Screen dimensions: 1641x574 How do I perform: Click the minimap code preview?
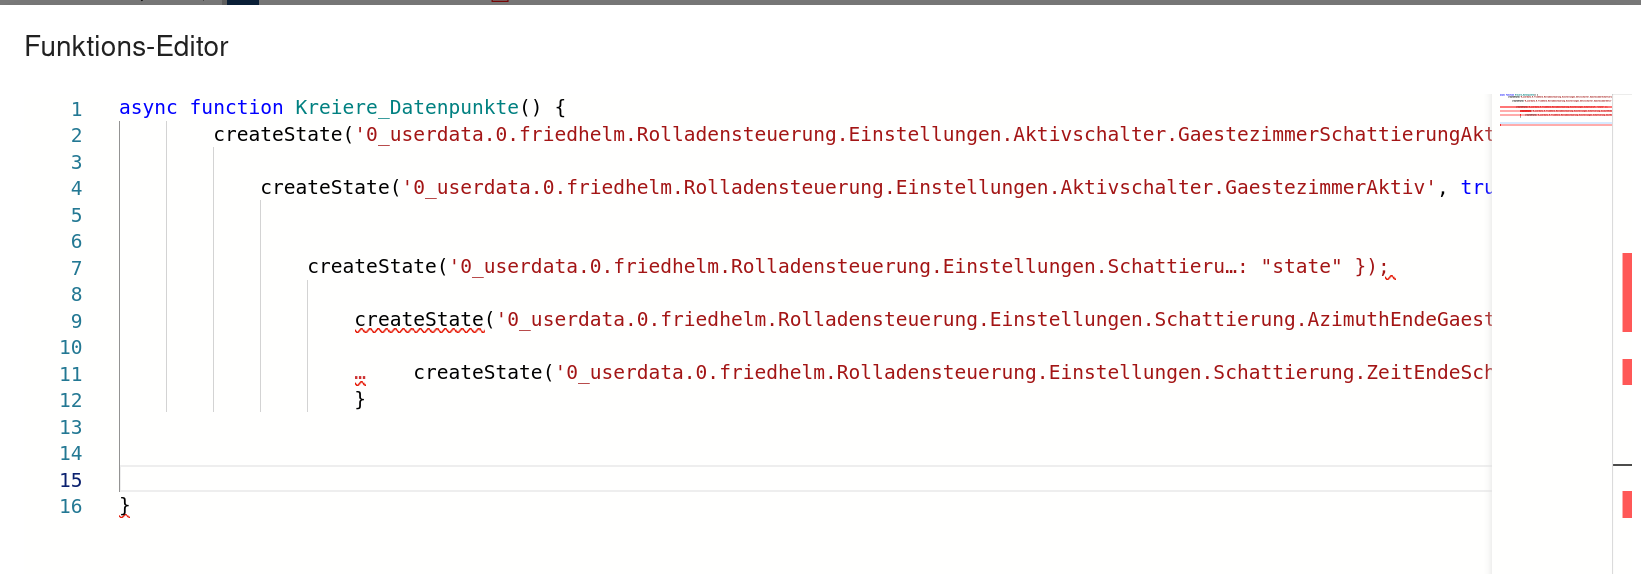[x=1555, y=110]
